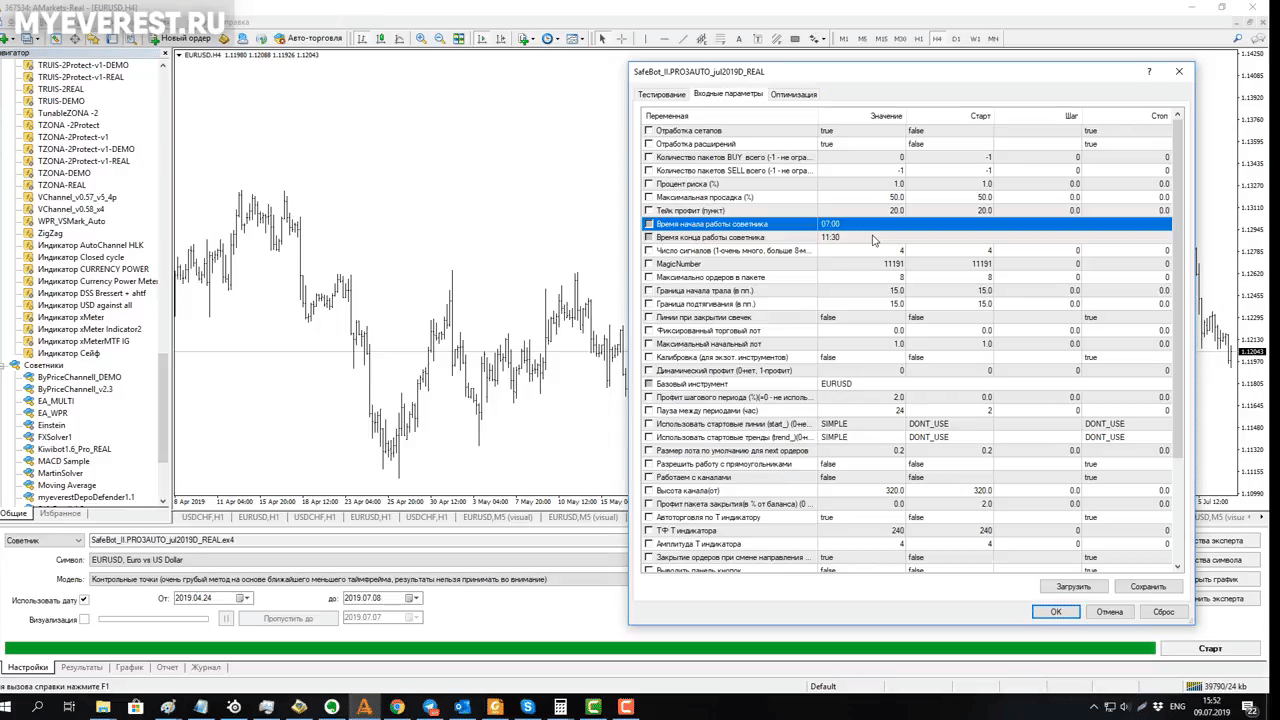Switch chart to D1 timeframe

point(956,39)
